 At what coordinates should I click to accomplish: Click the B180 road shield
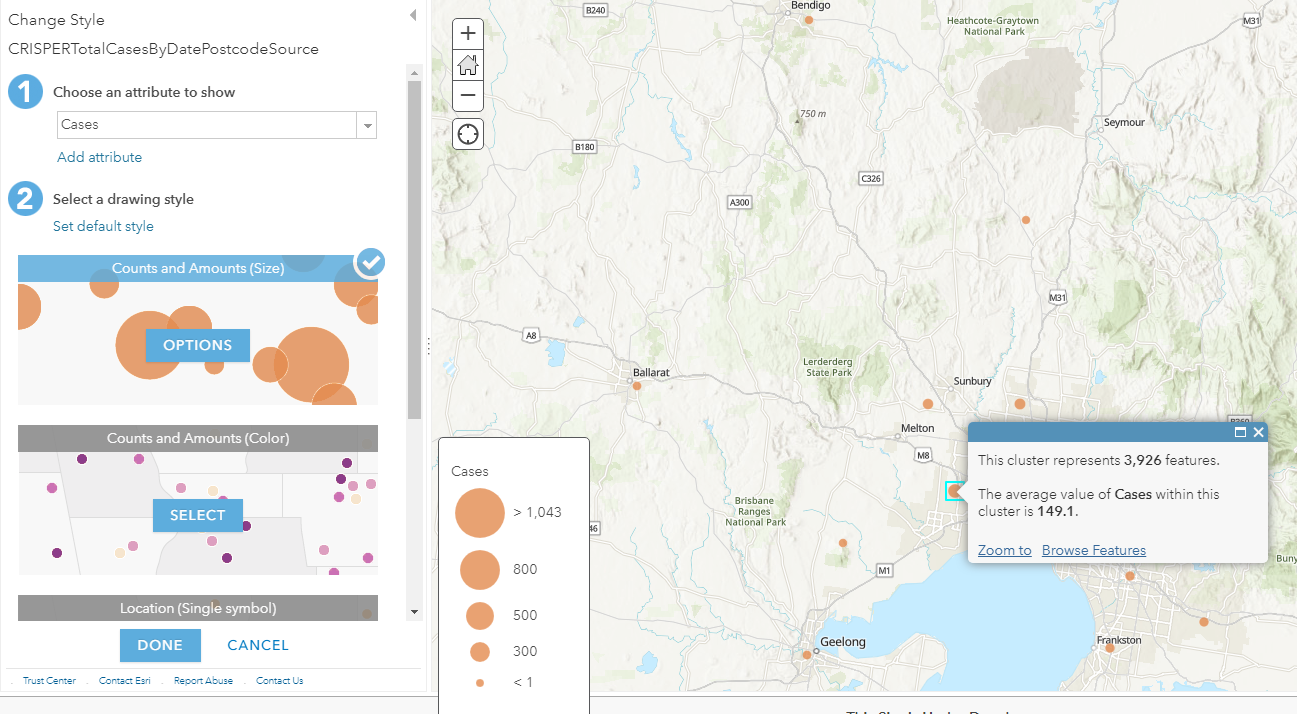(x=585, y=146)
